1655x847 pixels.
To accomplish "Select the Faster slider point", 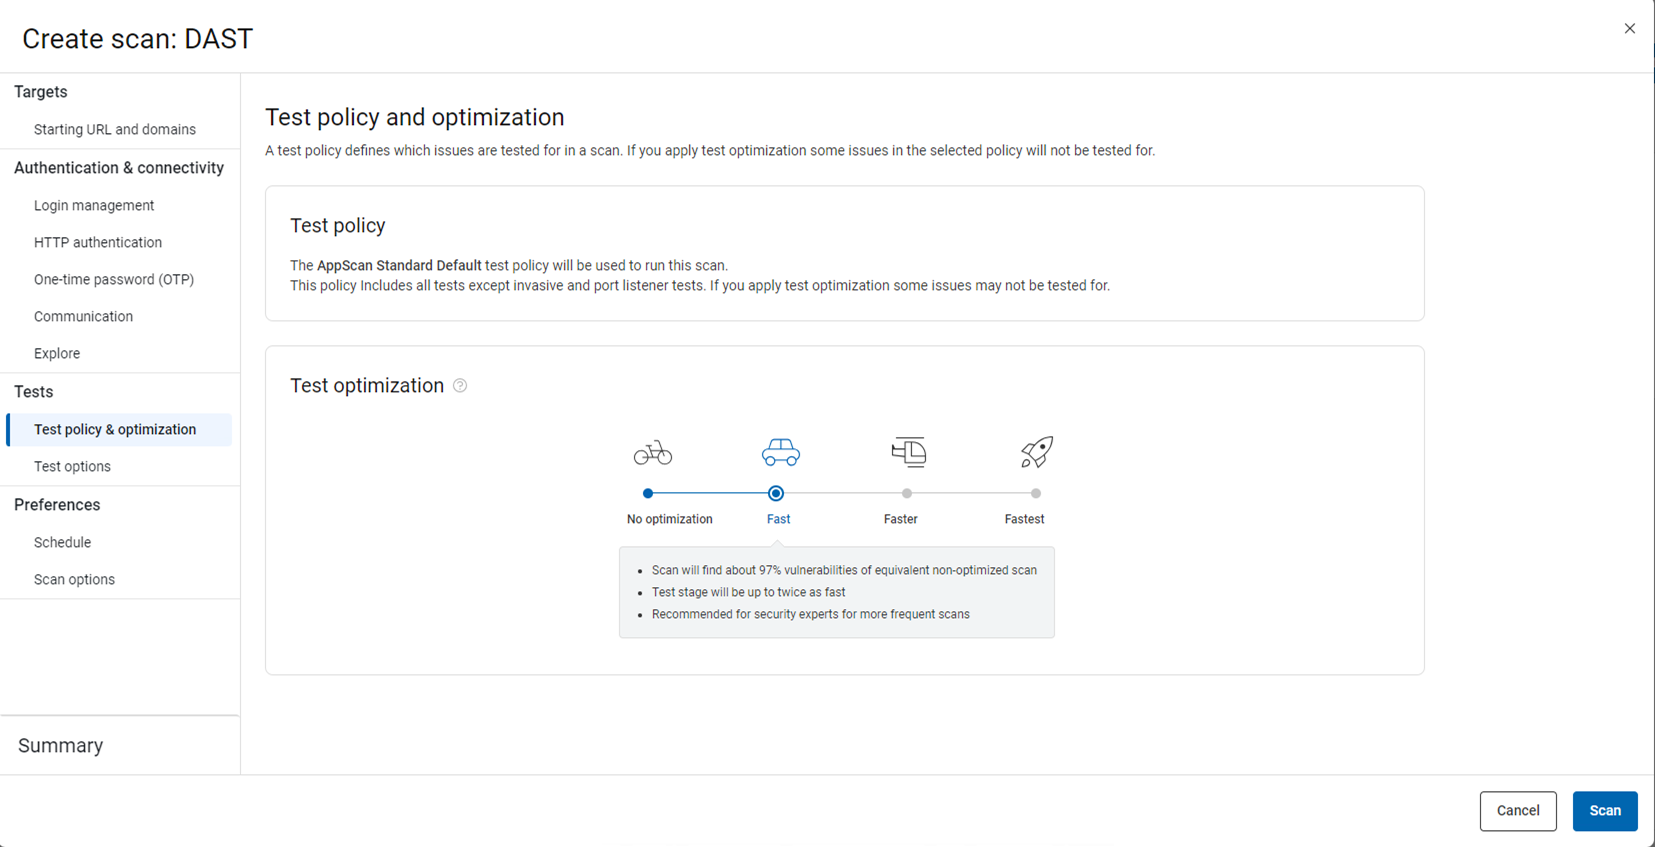I will point(907,493).
